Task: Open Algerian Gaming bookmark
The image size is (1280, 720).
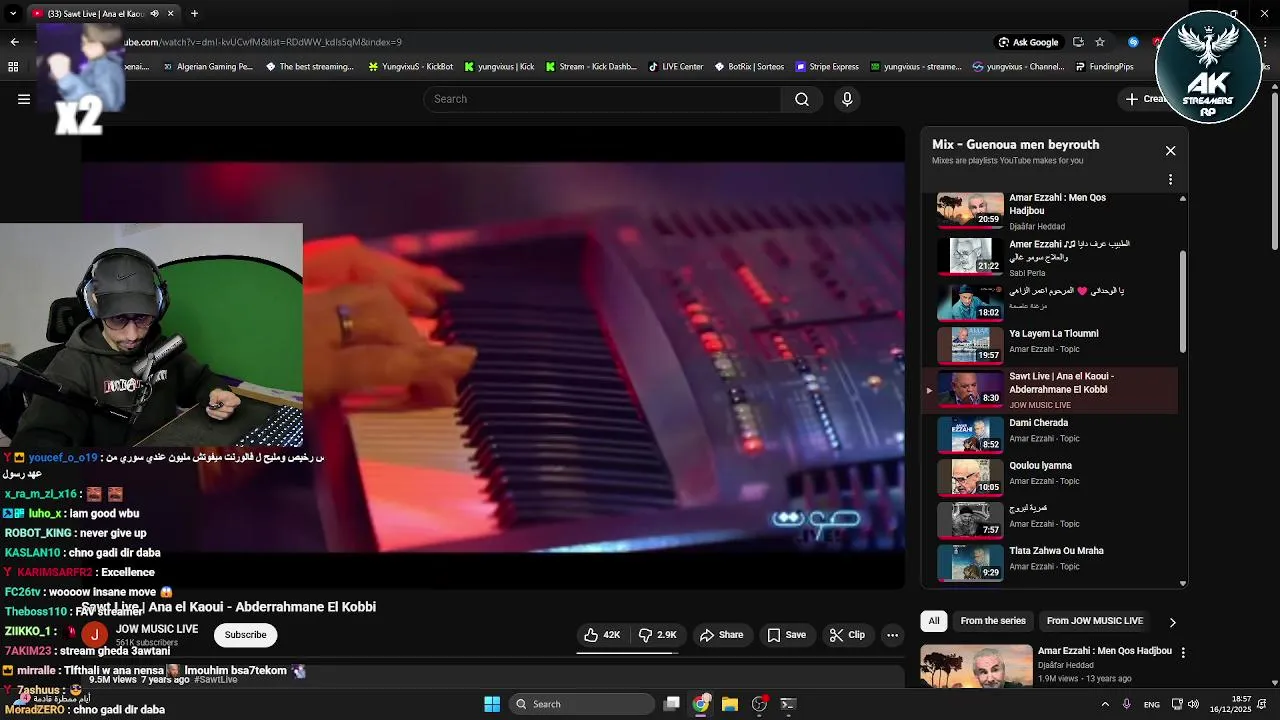Action: (207, 67)
